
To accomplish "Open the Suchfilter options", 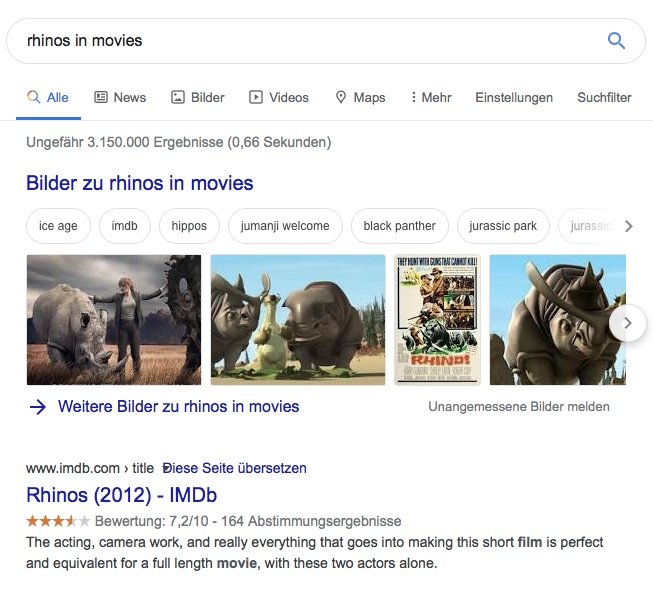I will point(604,97).
